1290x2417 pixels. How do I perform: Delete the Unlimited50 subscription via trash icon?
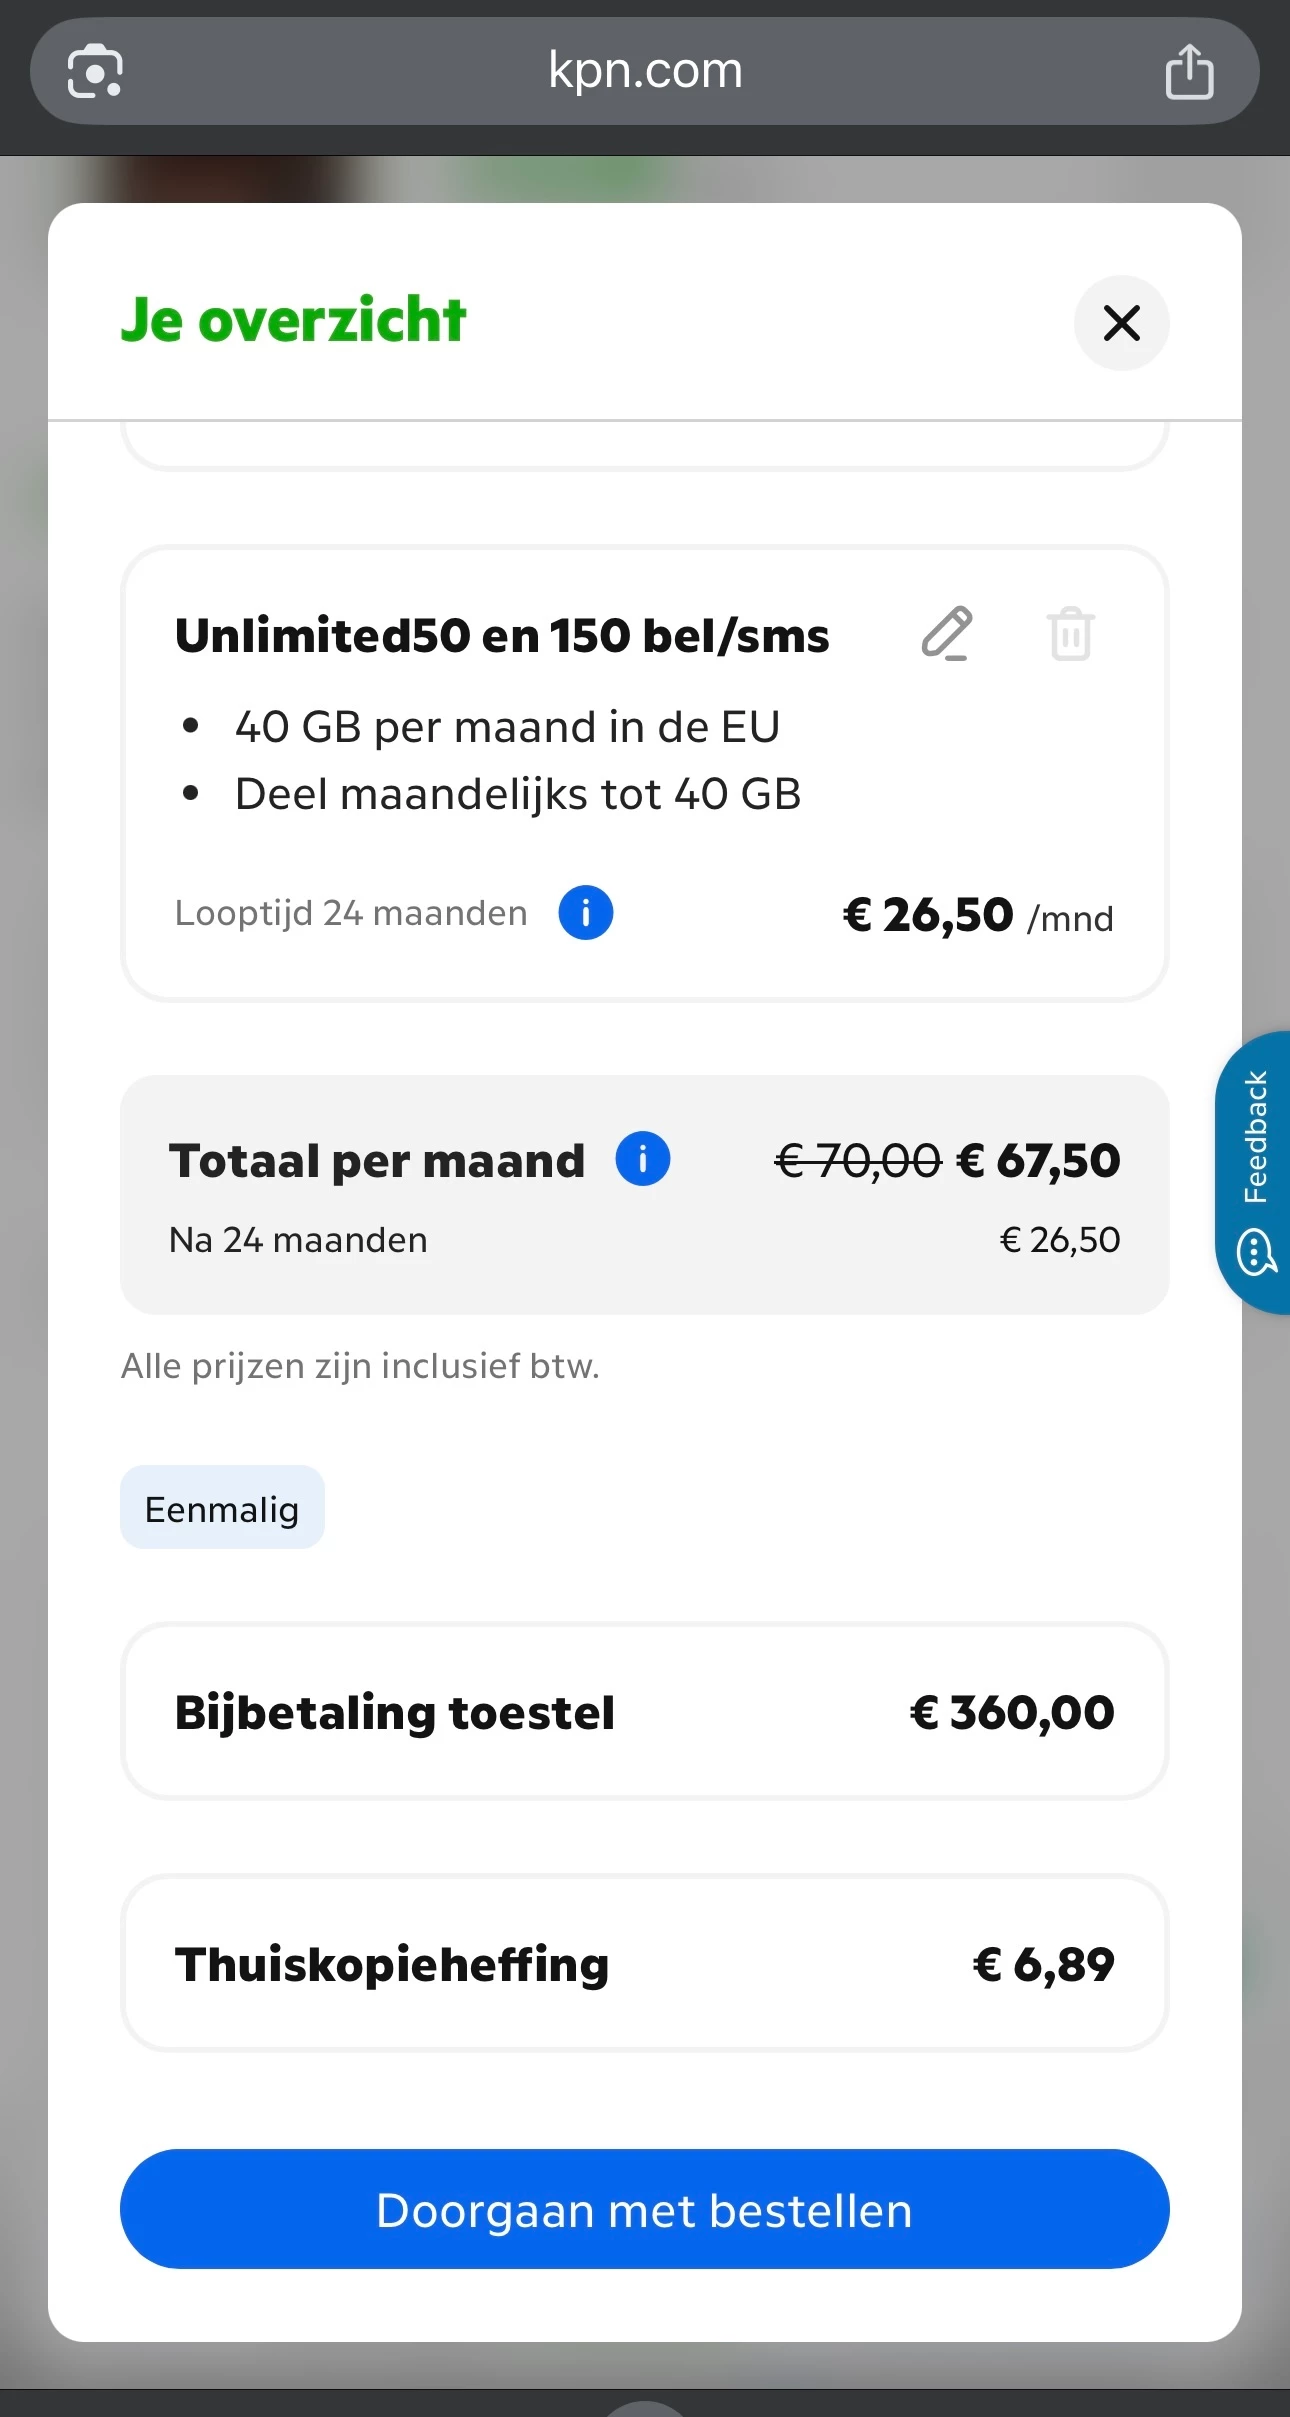point(1070,634)
